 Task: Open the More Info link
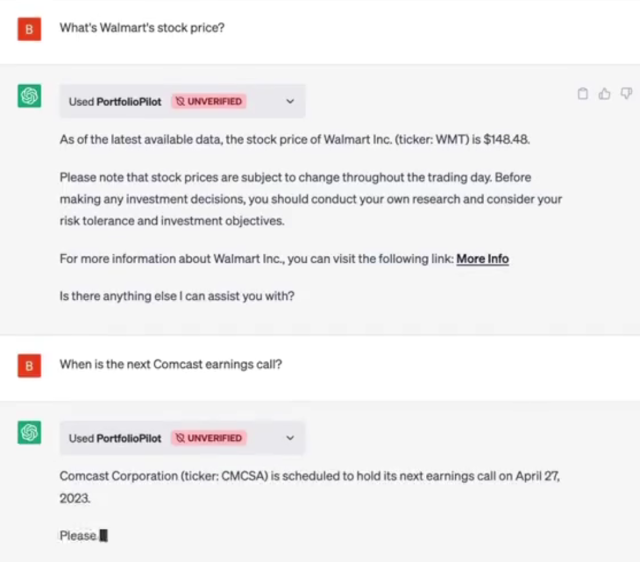[482, 258]
